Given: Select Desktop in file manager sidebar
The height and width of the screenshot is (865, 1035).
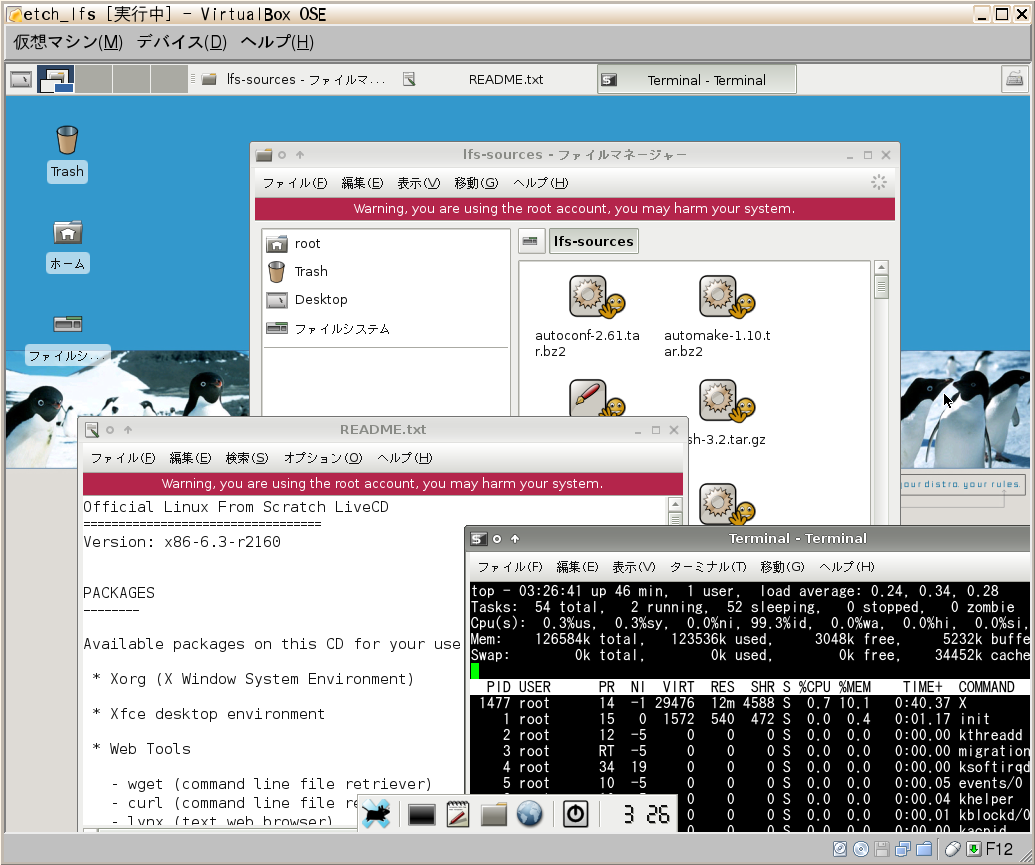Looking at the screenshot, I should point(385,300).
